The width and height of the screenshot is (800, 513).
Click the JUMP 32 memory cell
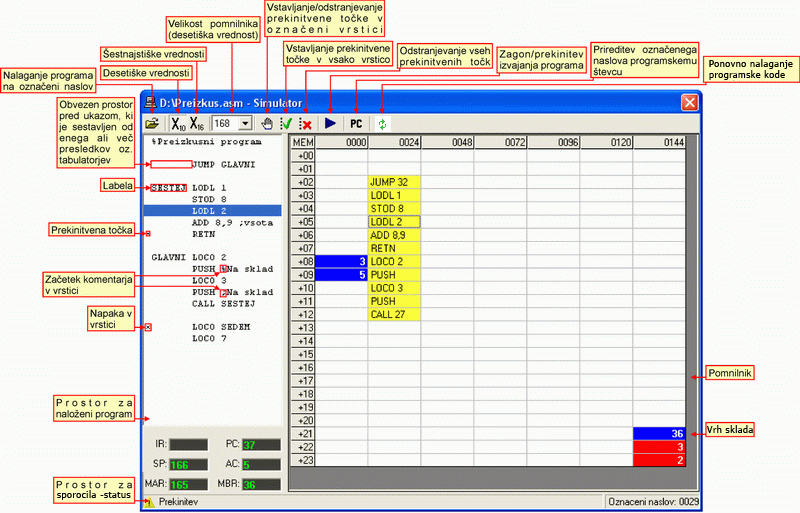click(394, 182)
